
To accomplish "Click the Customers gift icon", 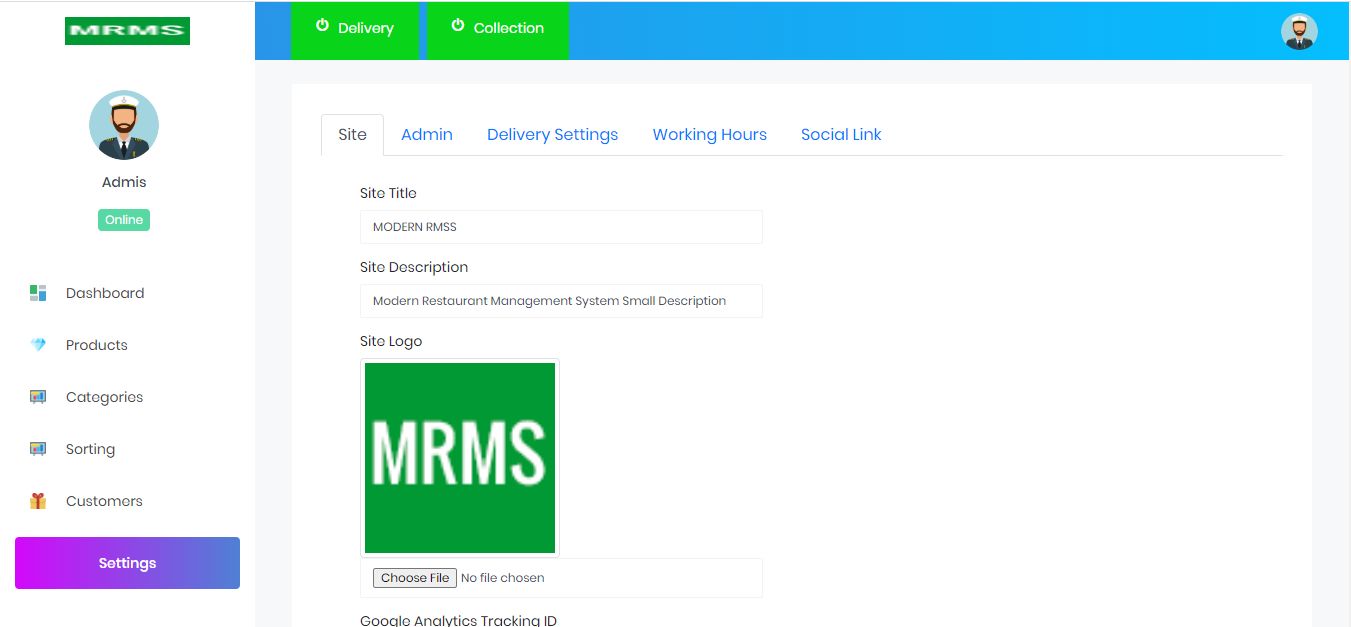I will pos(38,501).
